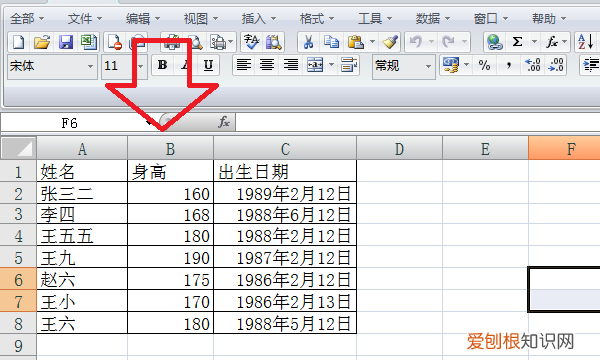Expand the currency format options arrow

point(466,65)
